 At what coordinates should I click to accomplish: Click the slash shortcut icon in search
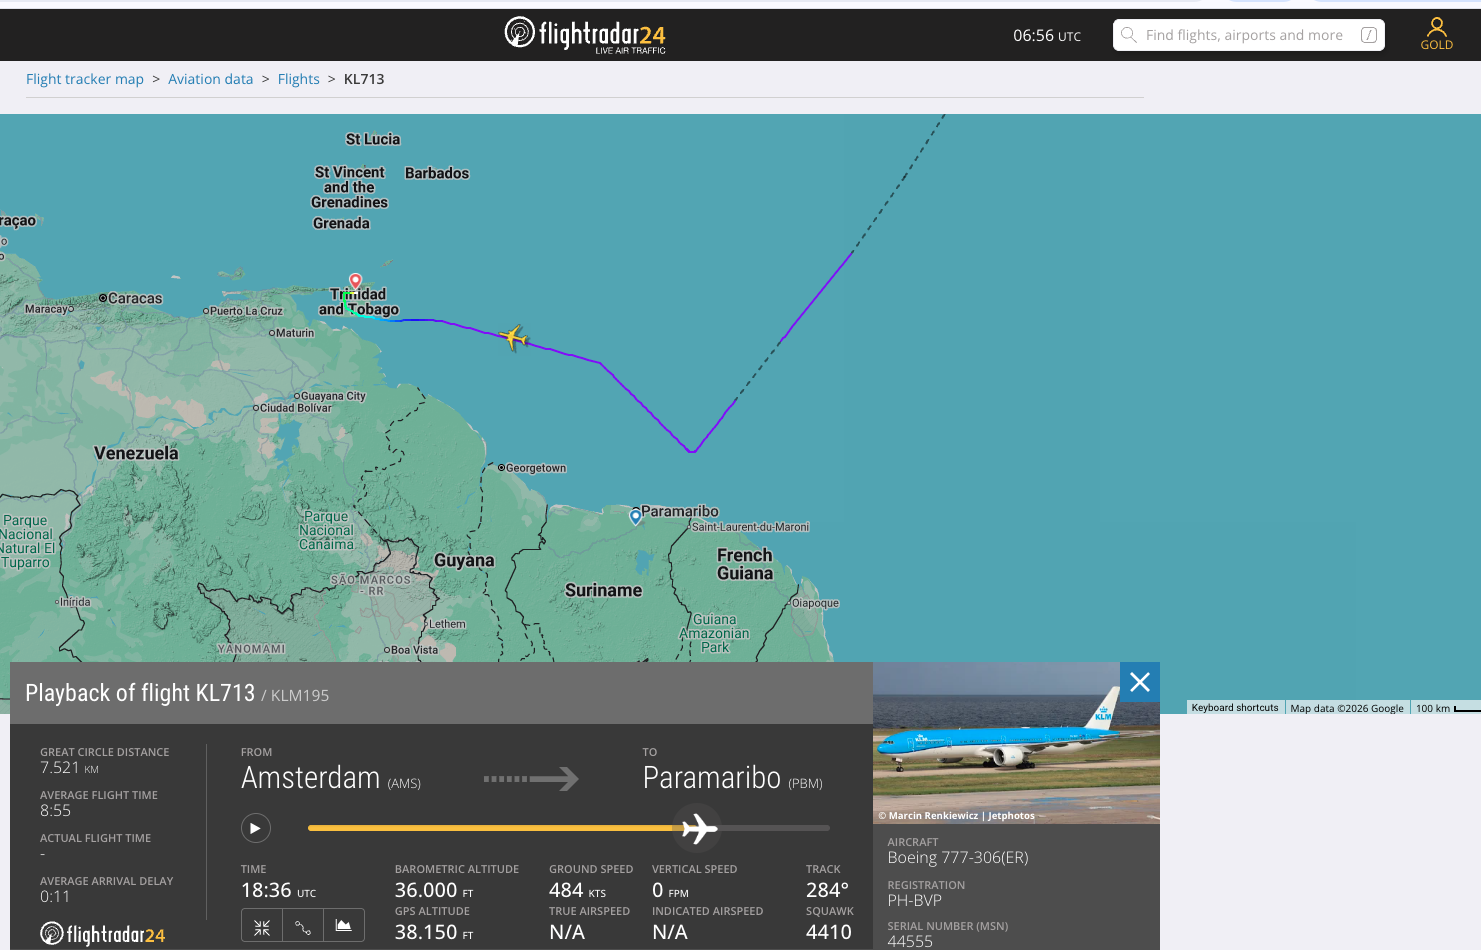point(1369,35)
